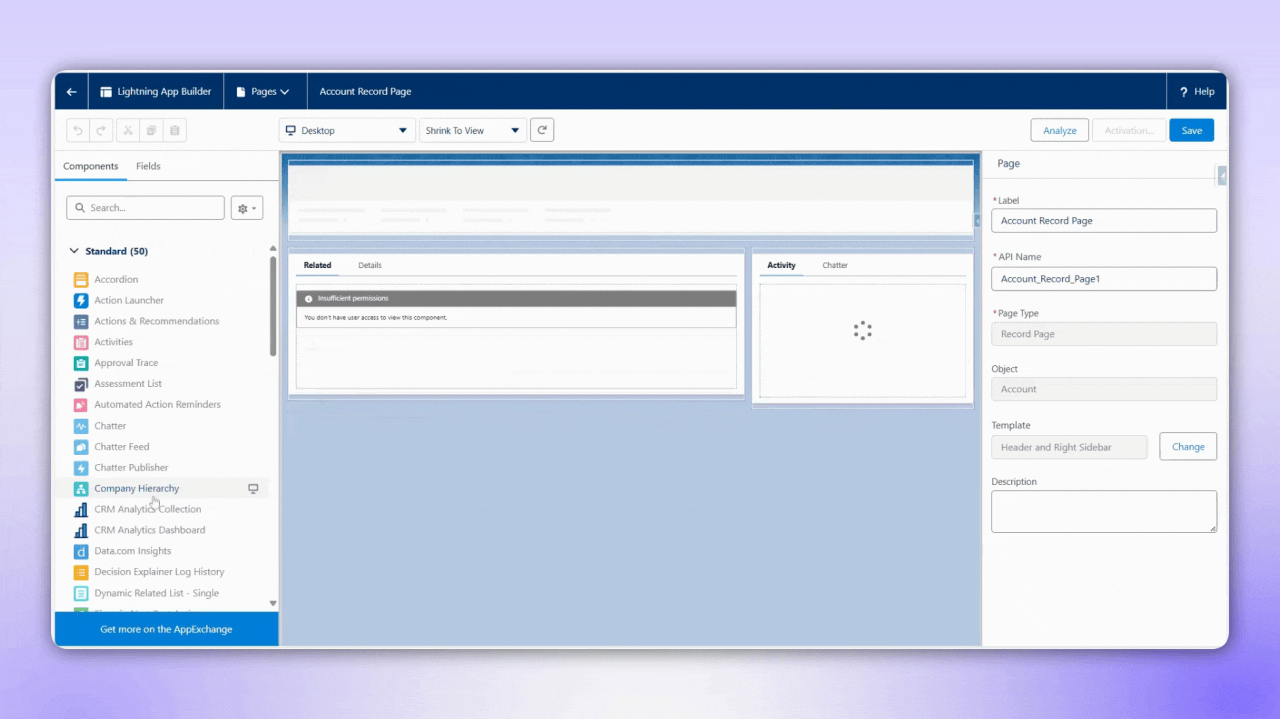Screen dimensions: 1280x719
Task: Select the Related tab on canvas
Action: click(x=317, y=265)
